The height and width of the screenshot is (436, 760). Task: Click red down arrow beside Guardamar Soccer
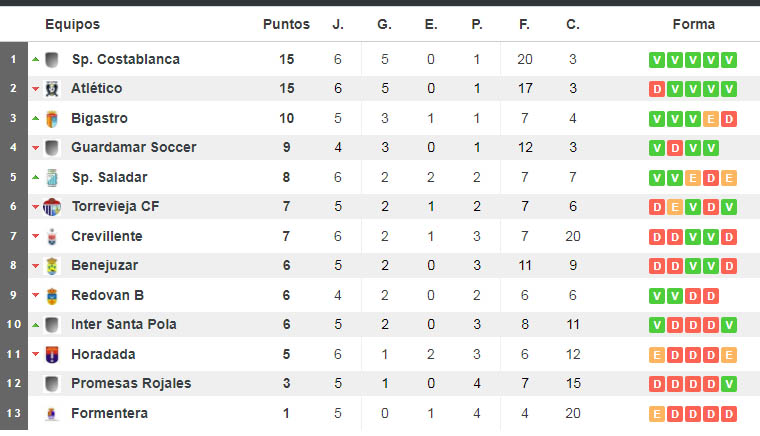(35, 148)
